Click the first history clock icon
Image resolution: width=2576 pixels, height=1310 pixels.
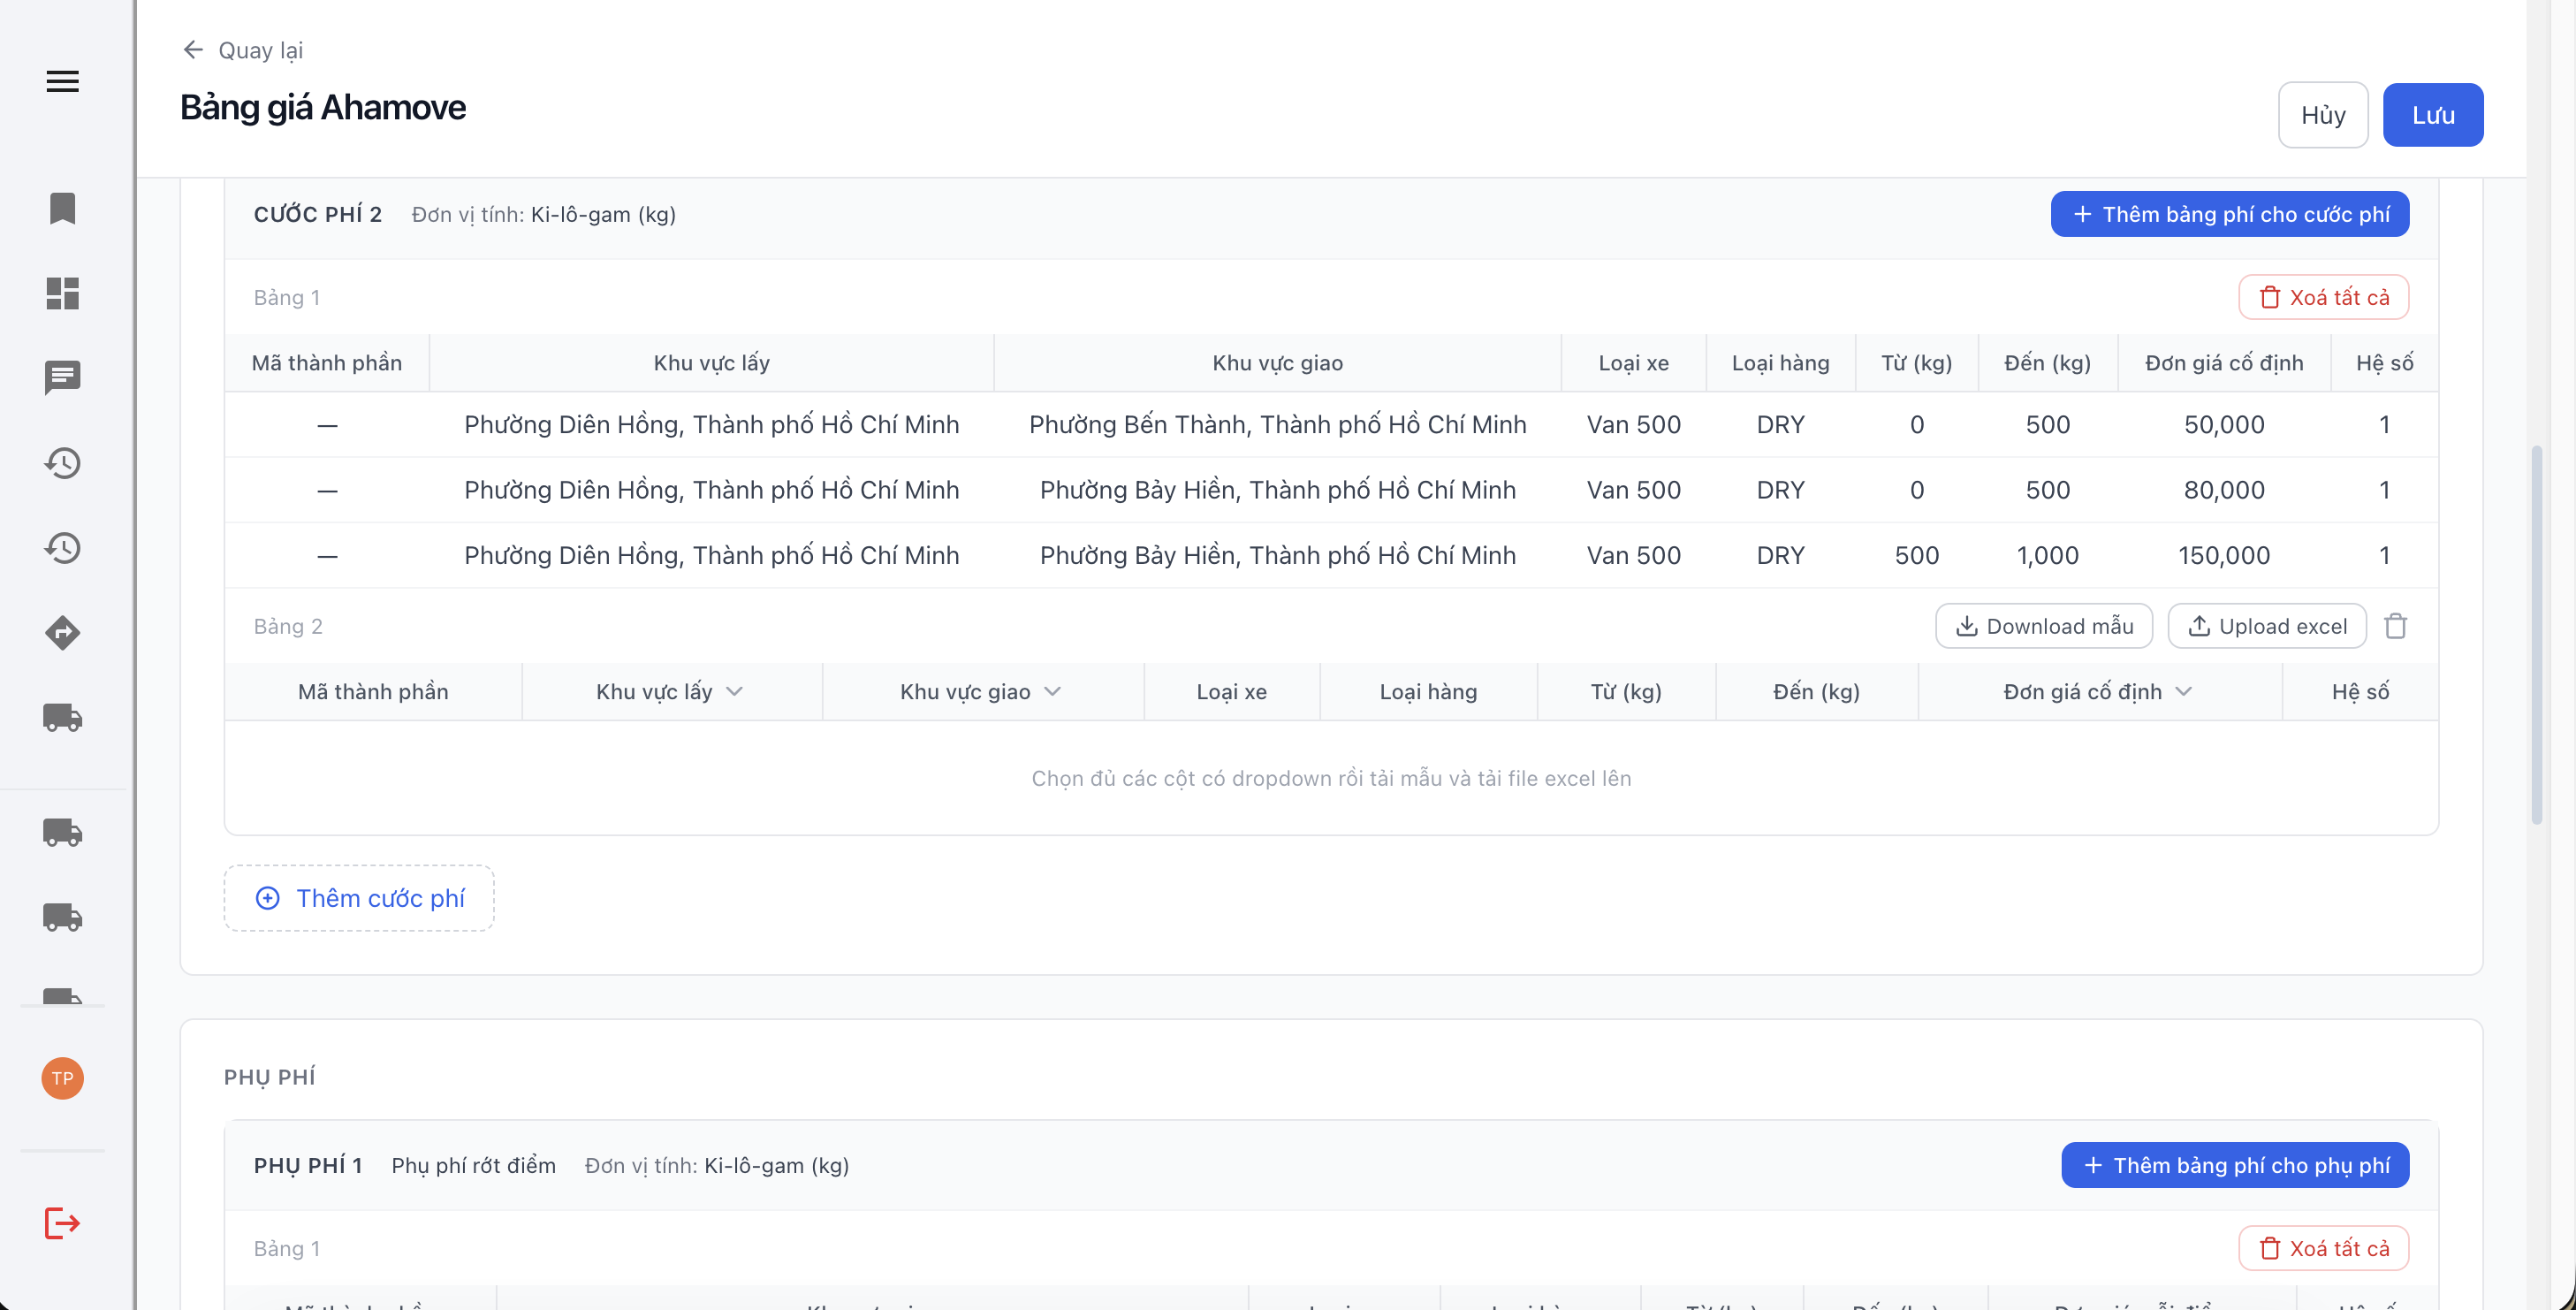pyautogui.click(x=62, y=463)
